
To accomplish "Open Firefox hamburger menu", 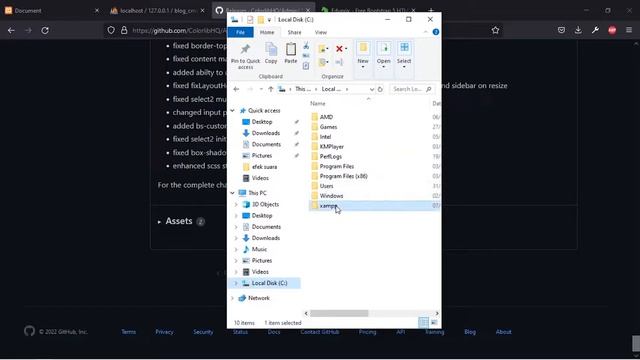I will pos(629,30).
